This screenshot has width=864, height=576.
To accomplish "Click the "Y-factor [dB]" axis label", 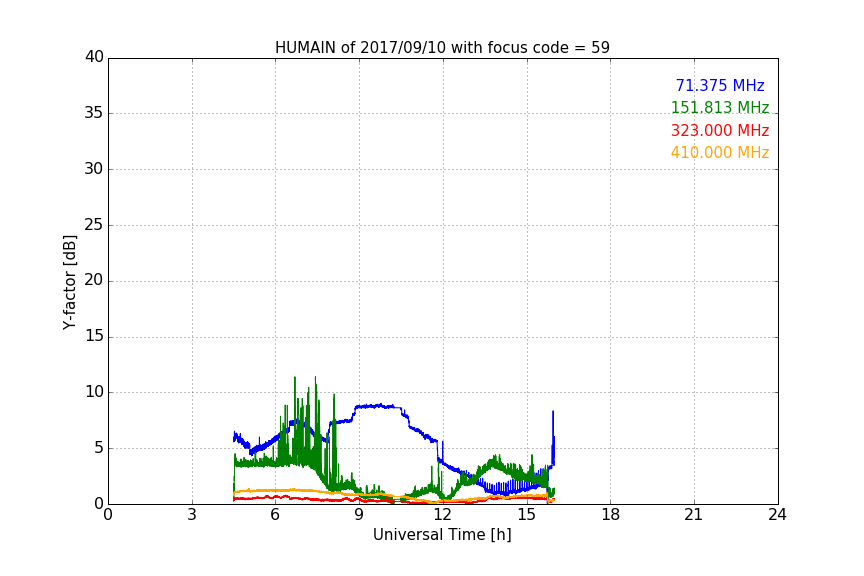I will coord(69,282).
